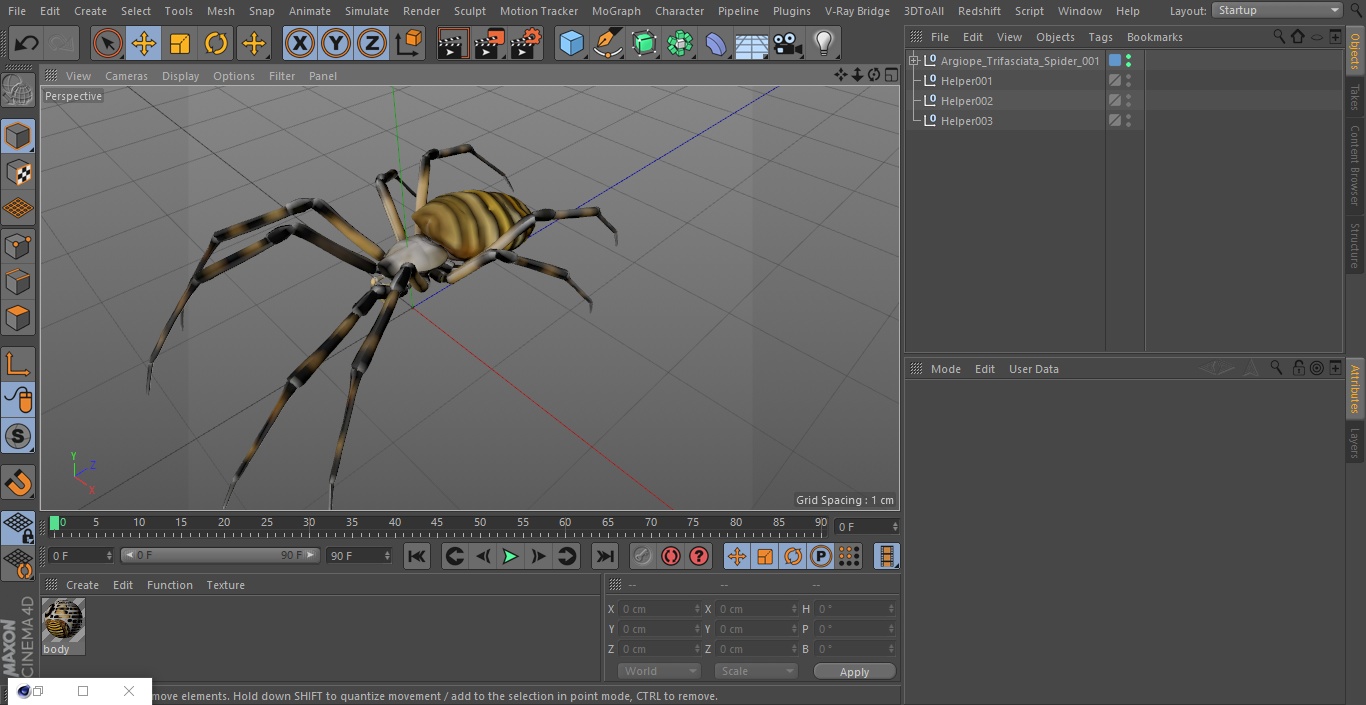1366x705 pixels.
Task: Enable Edges mode in left toolbar
Action: point(18,281)
